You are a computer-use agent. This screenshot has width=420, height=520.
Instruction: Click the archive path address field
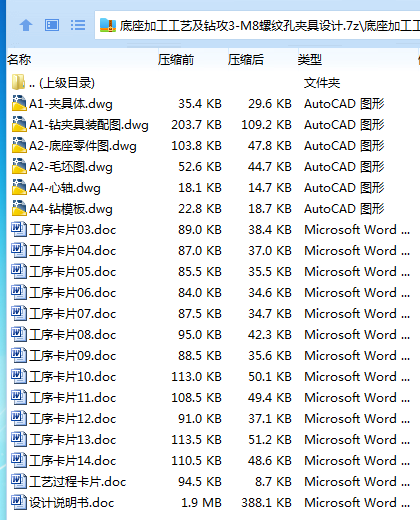(257, 25)
